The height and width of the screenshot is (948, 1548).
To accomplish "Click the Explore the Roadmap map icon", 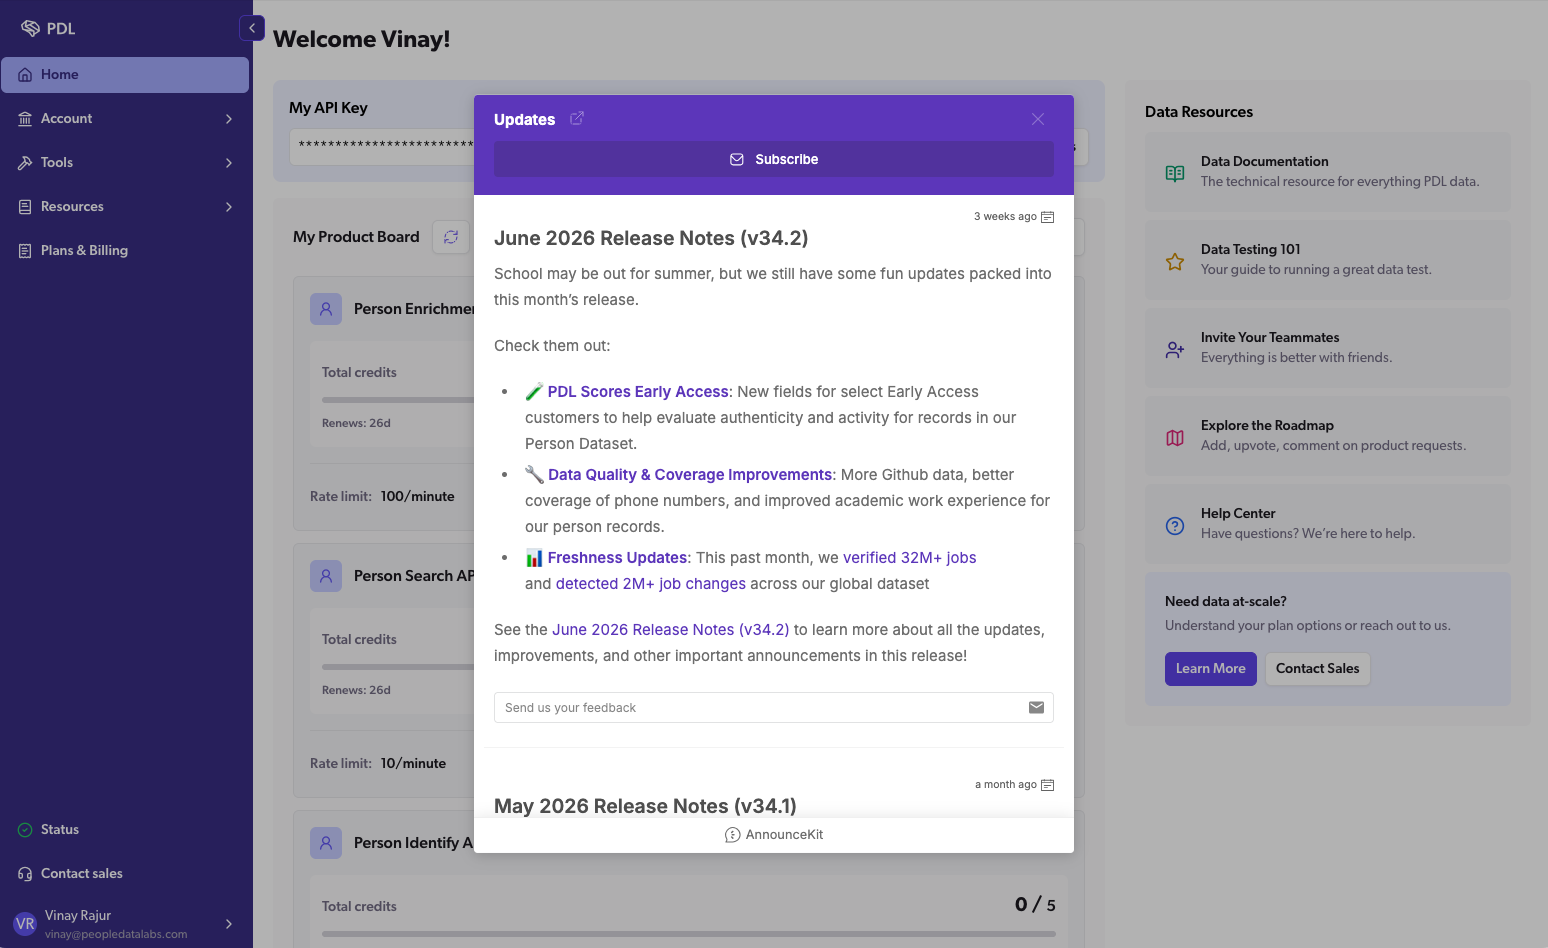I will click(1175, 438).
